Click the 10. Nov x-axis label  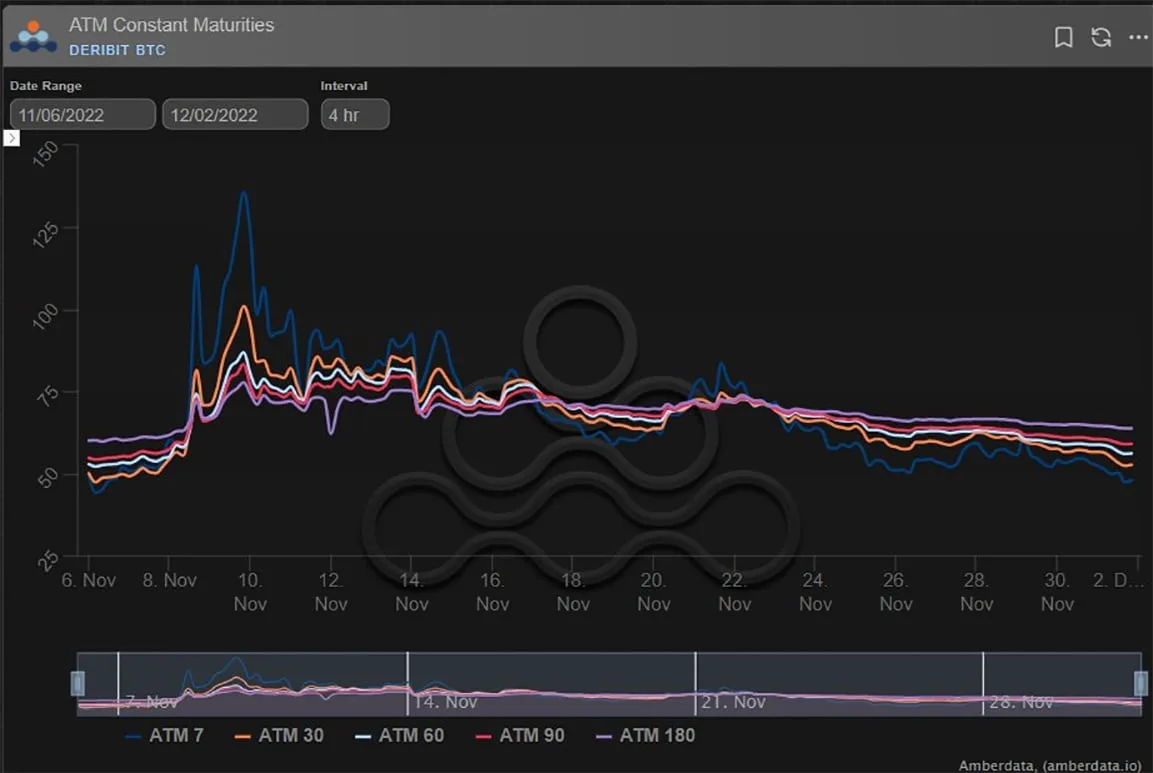pos(250,592)
